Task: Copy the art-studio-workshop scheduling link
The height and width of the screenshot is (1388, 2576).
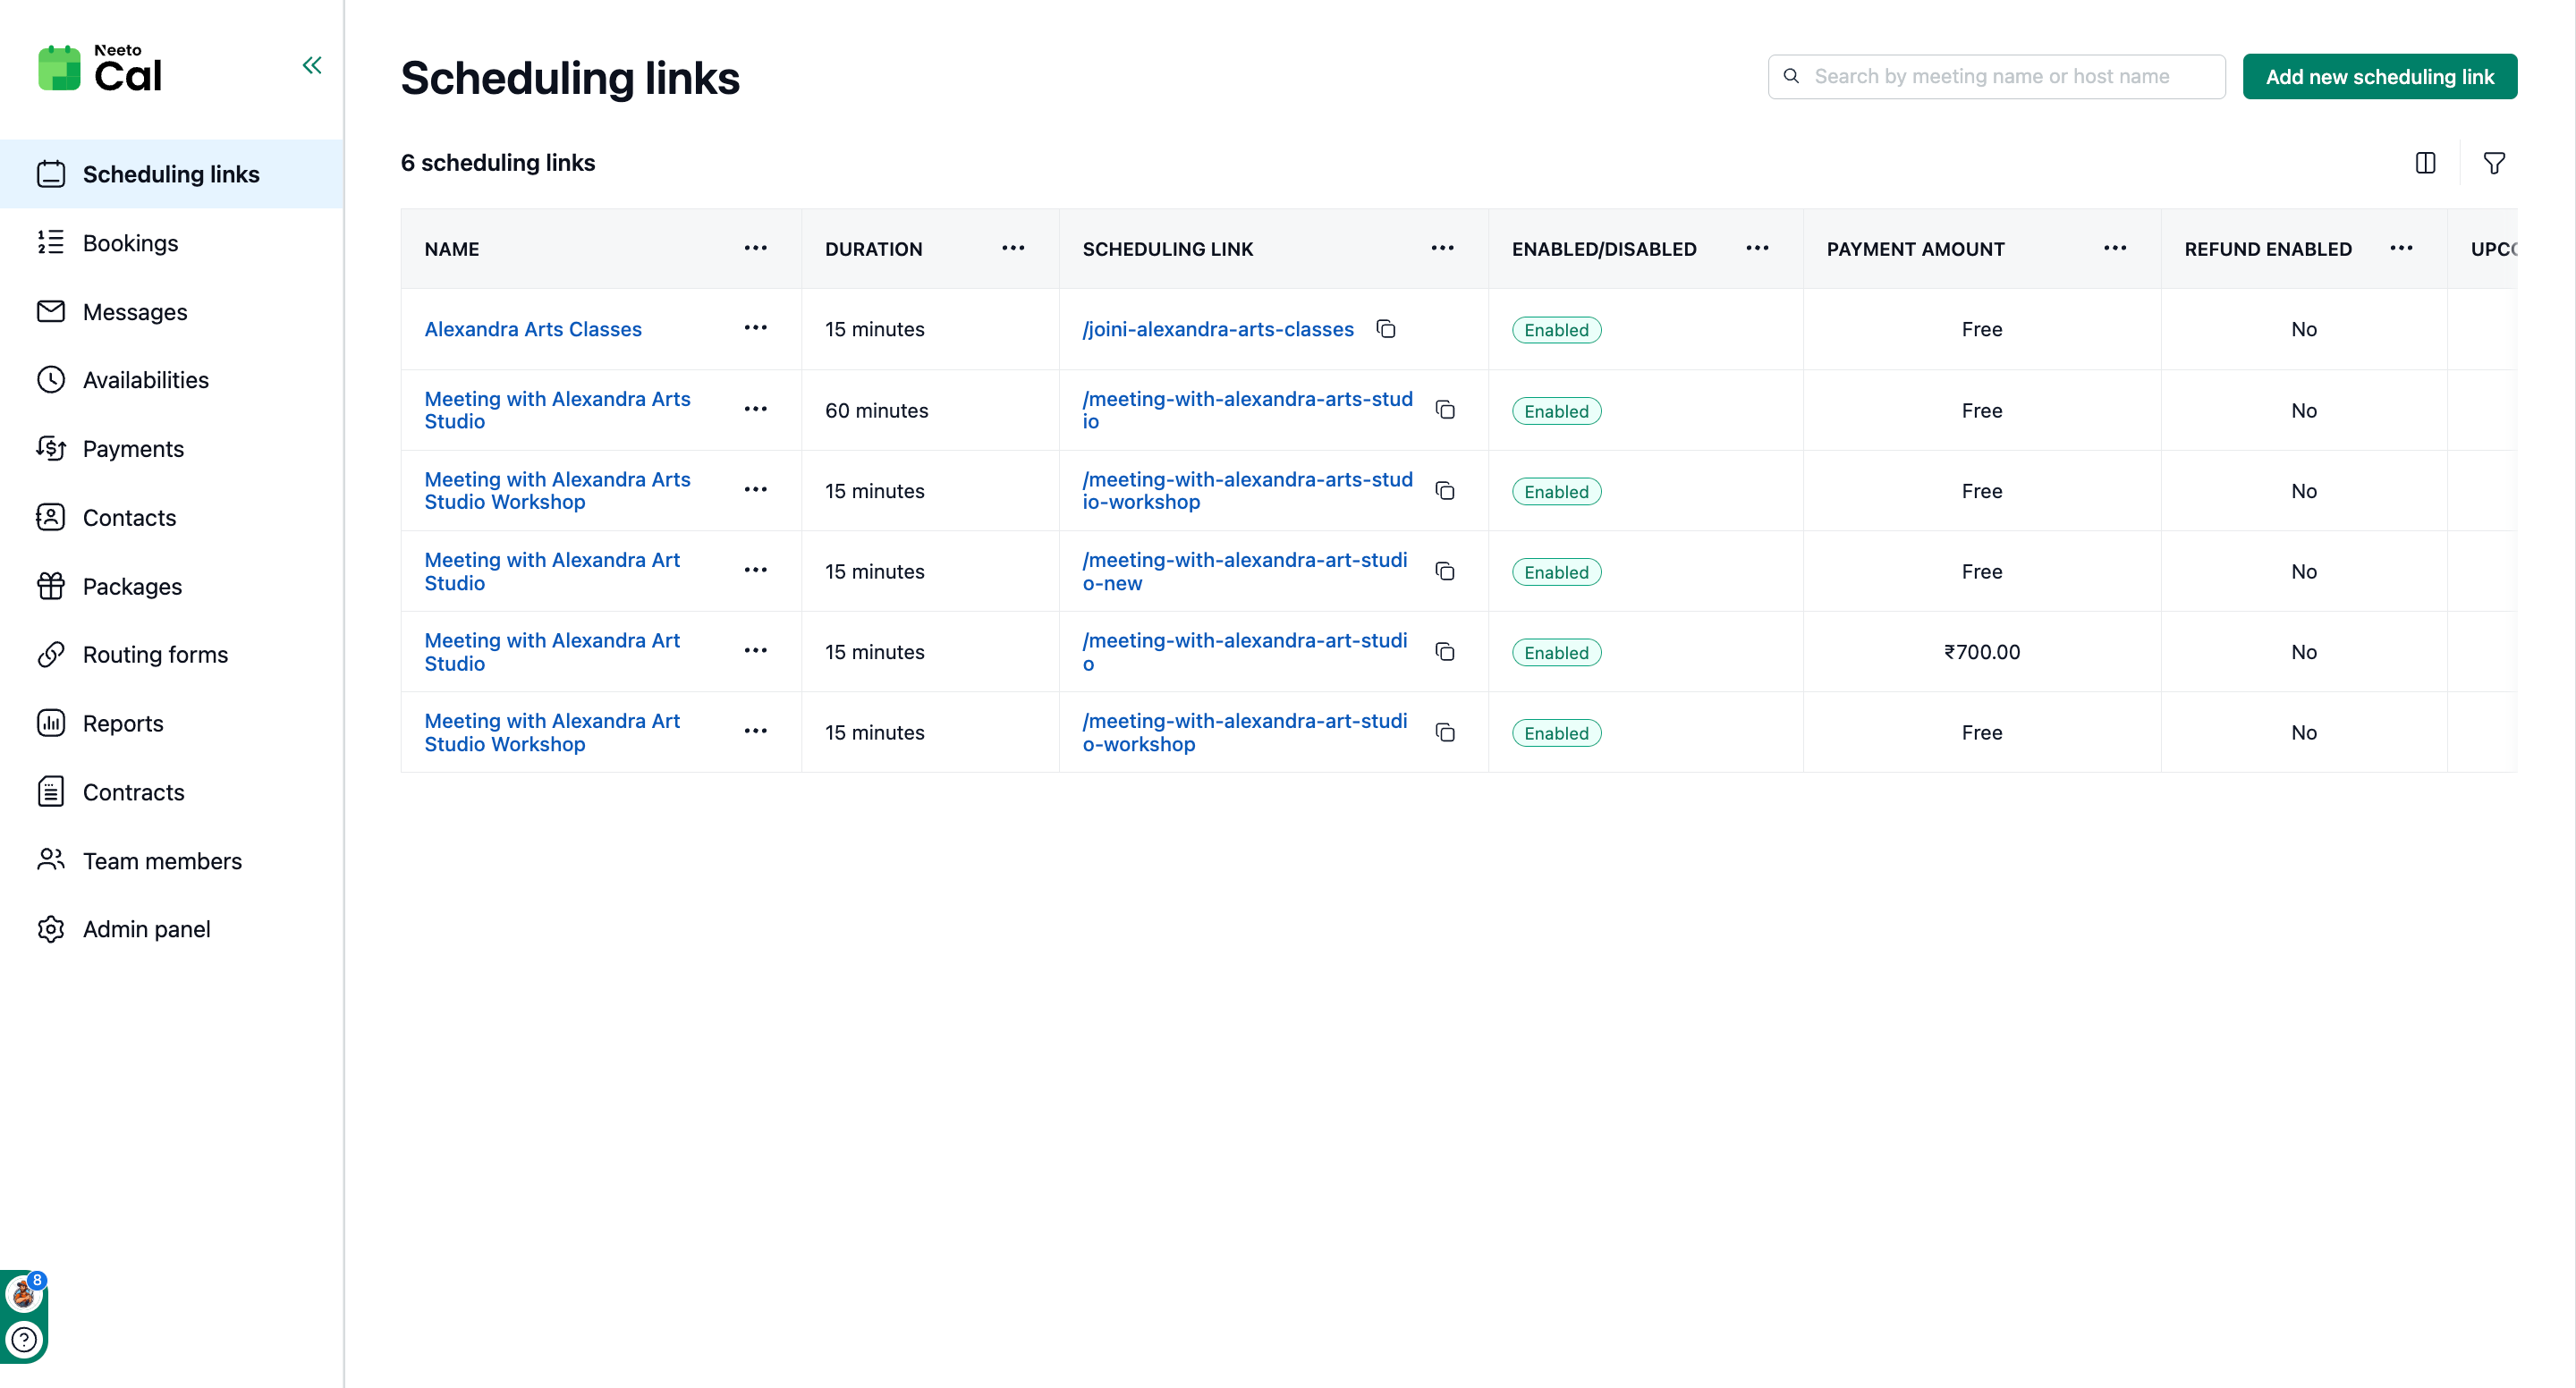Action: pyautogui.click(x=1444, y=732)
